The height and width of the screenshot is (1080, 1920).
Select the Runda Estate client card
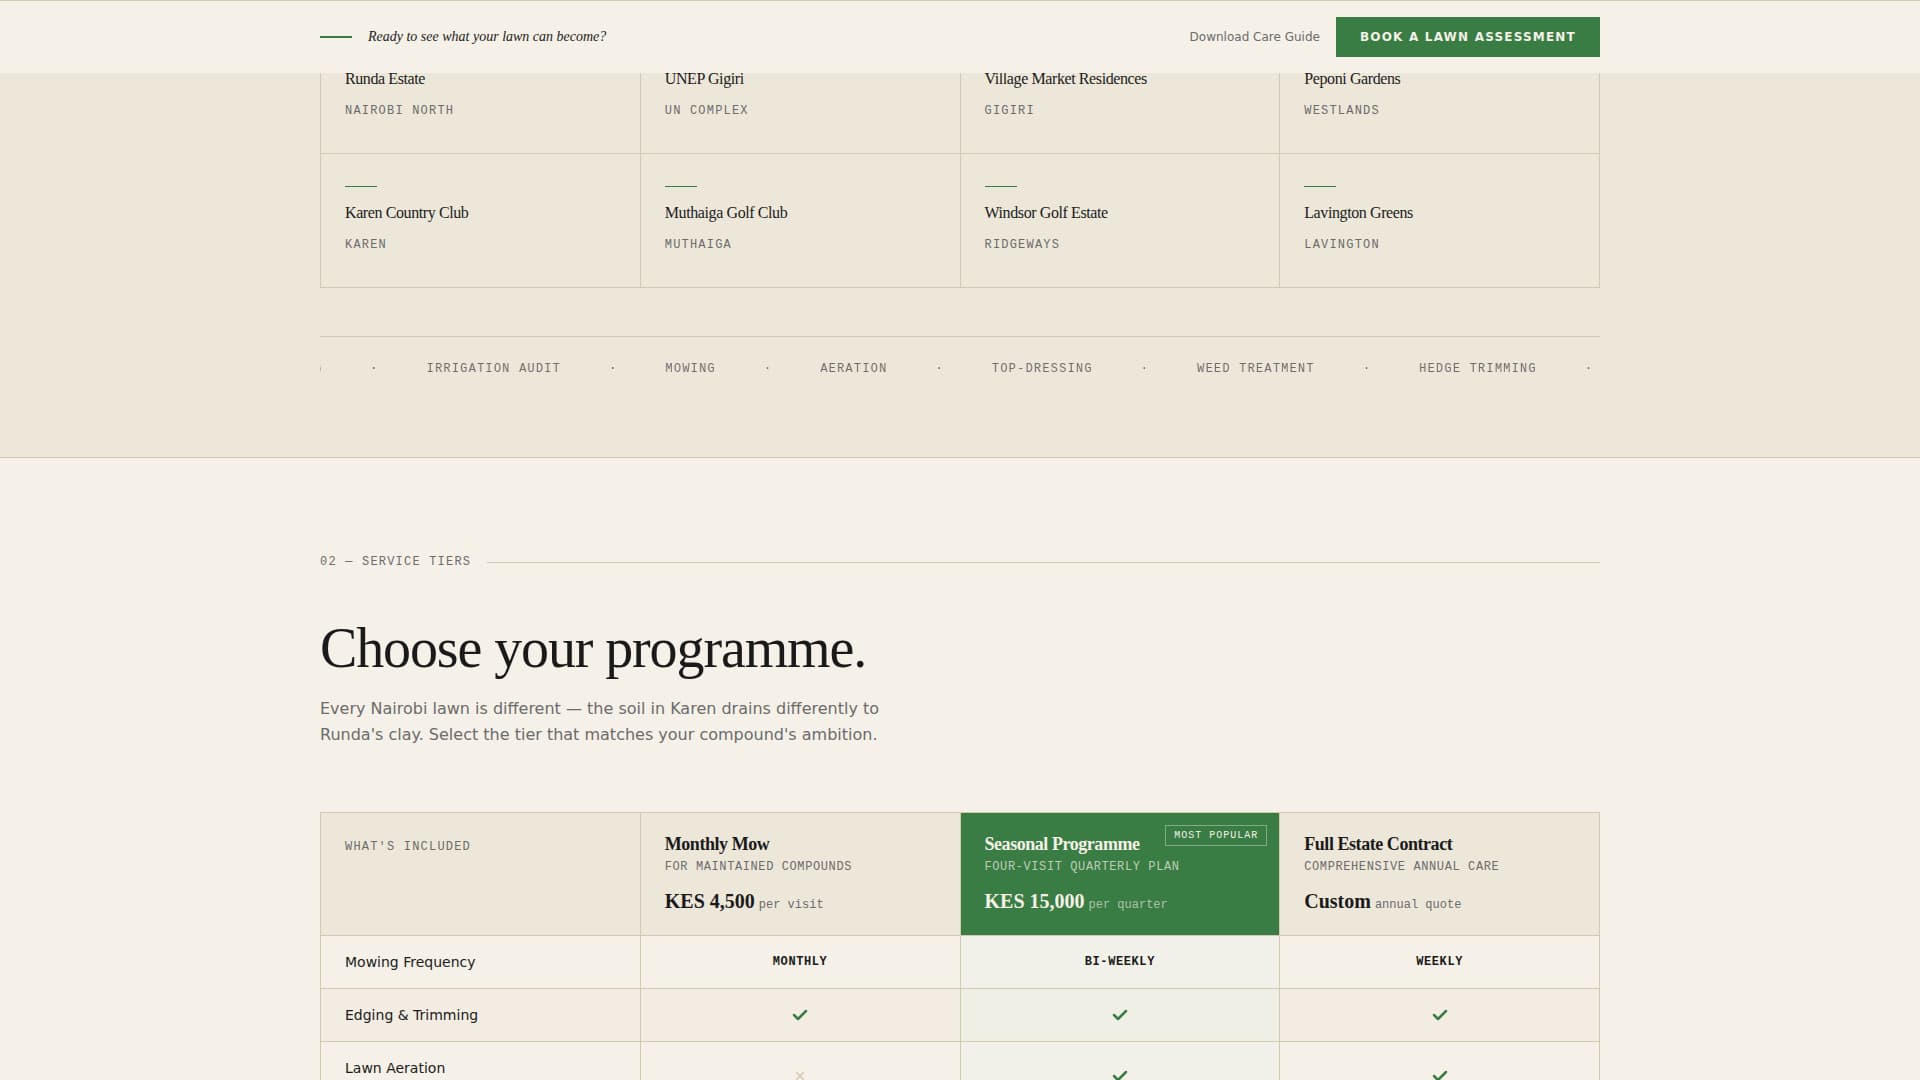coord(480,112)
